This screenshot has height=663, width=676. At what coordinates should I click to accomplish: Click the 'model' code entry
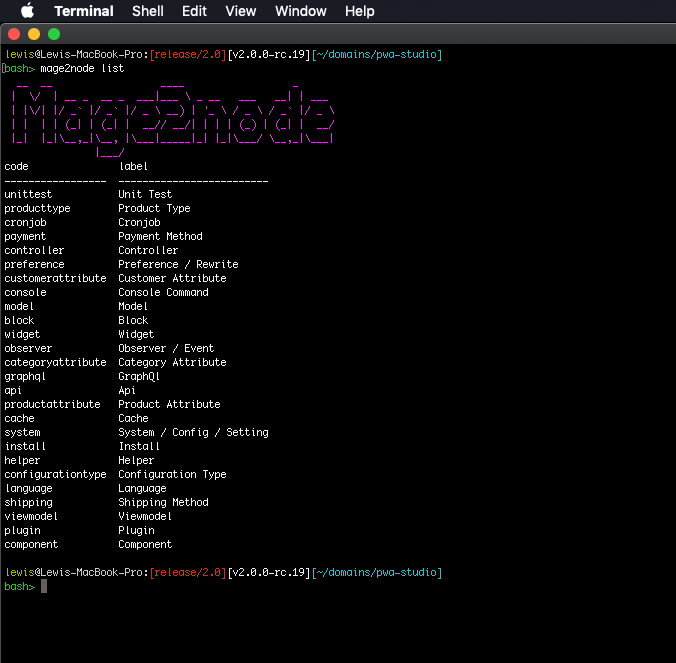point(19,306)
